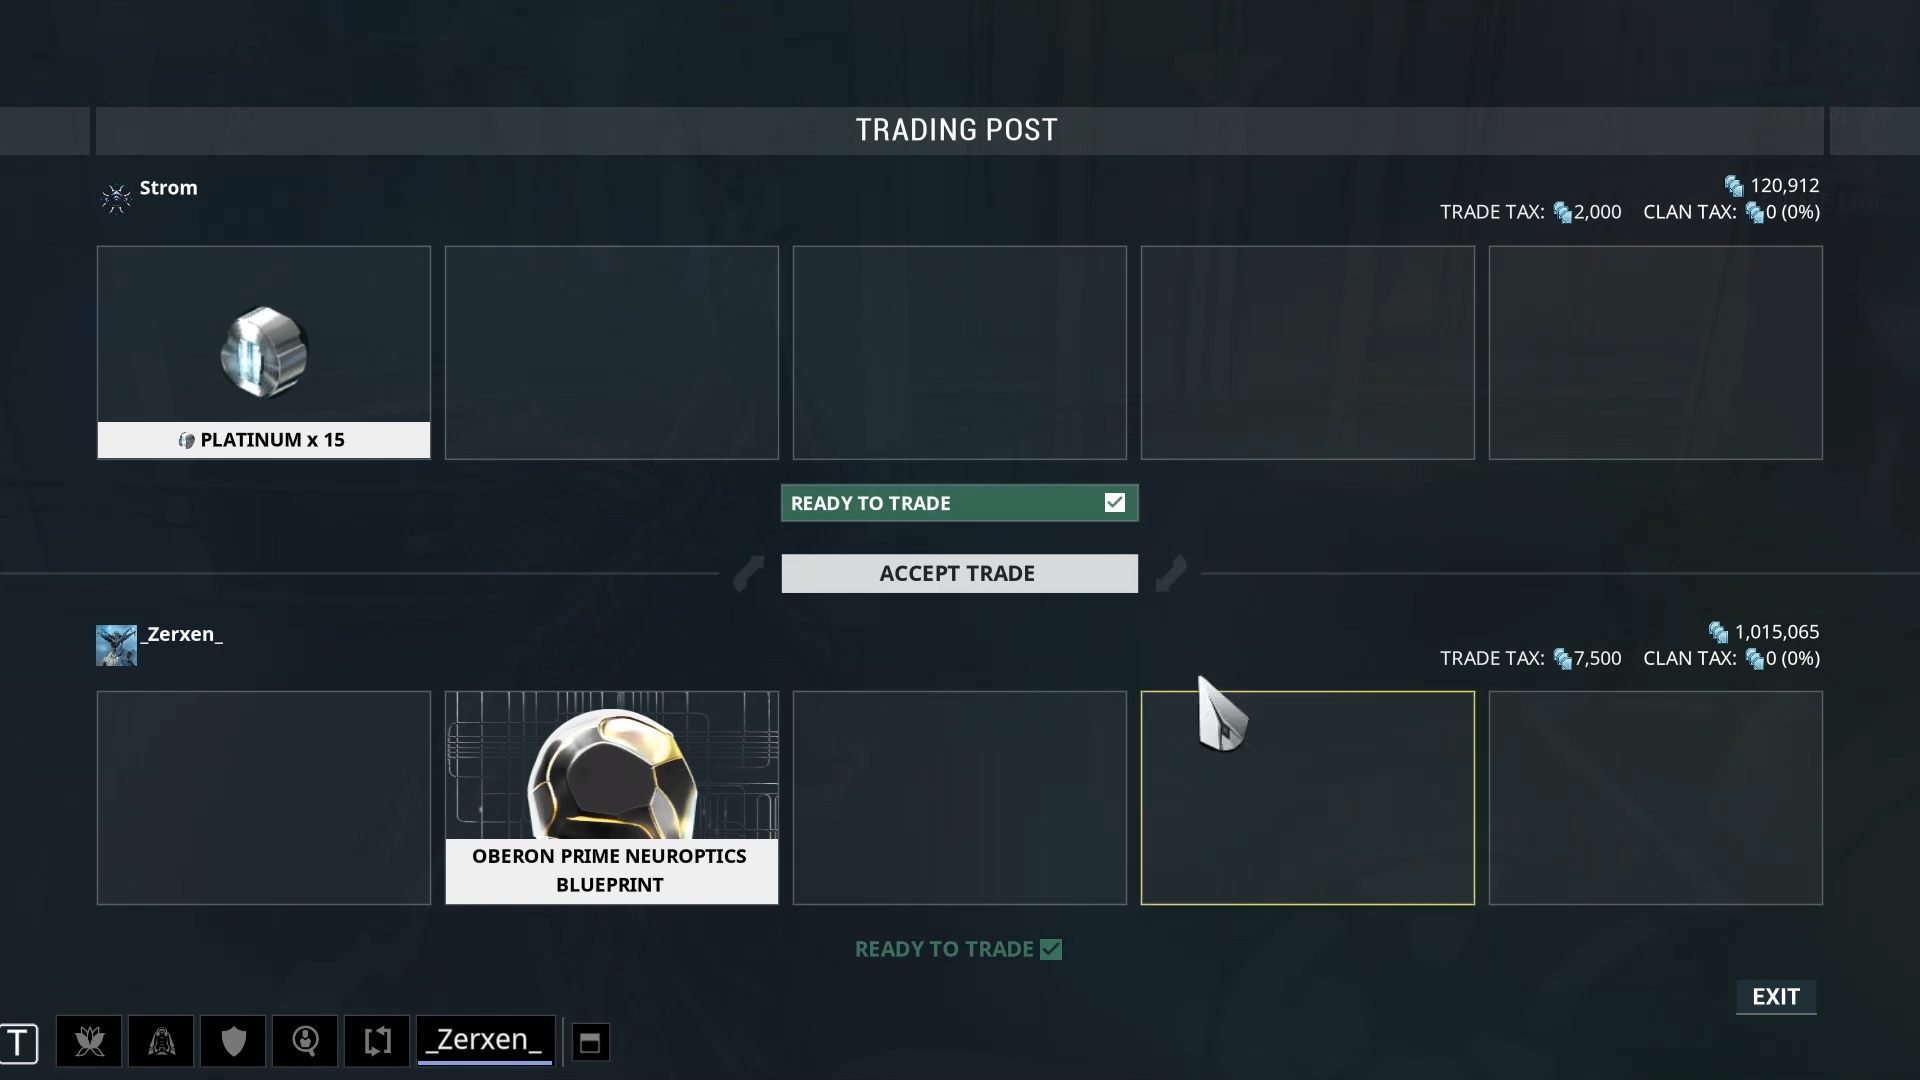
Task: Click the EXIT button to leave trading
Action: pos(1775,996)
